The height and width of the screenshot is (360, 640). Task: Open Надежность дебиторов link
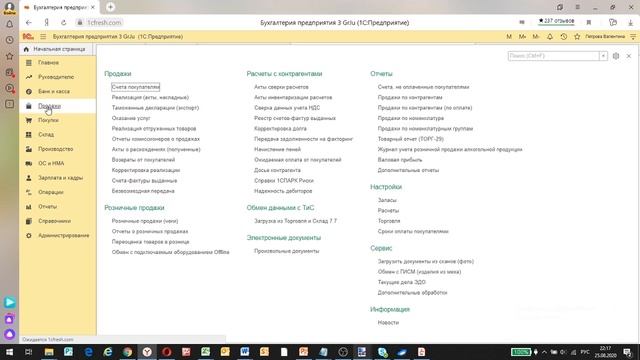pyautogui.click(x=283, y=191)
